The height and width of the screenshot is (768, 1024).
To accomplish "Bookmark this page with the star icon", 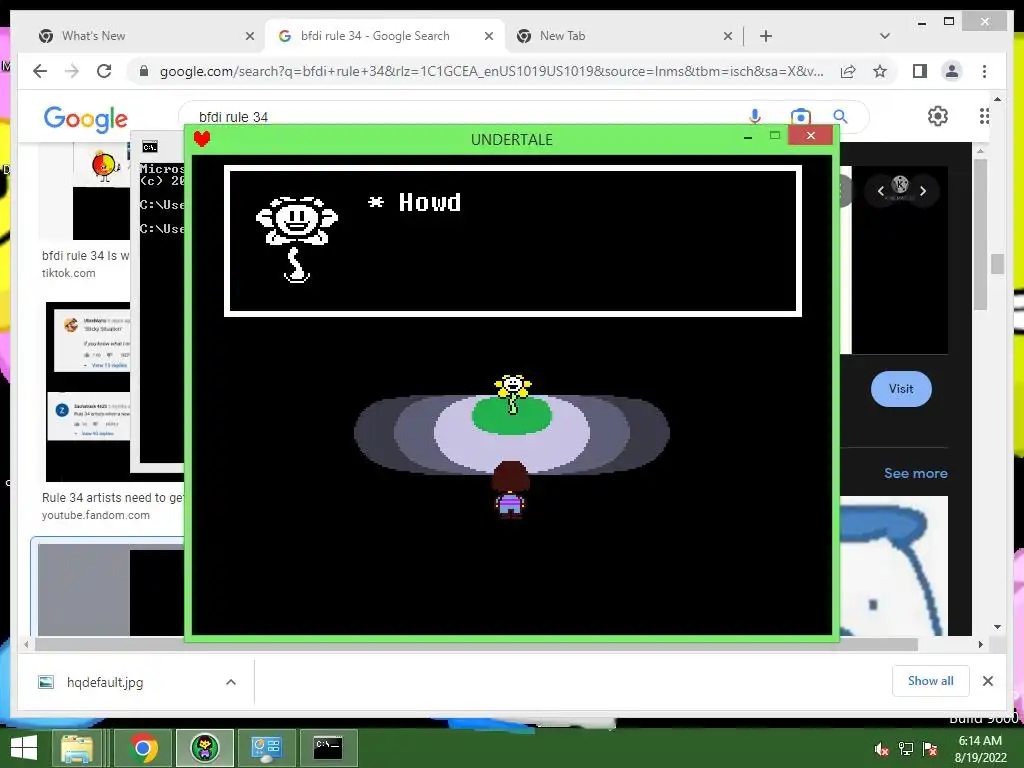I will pyautogui.click(x=880, y=71).
